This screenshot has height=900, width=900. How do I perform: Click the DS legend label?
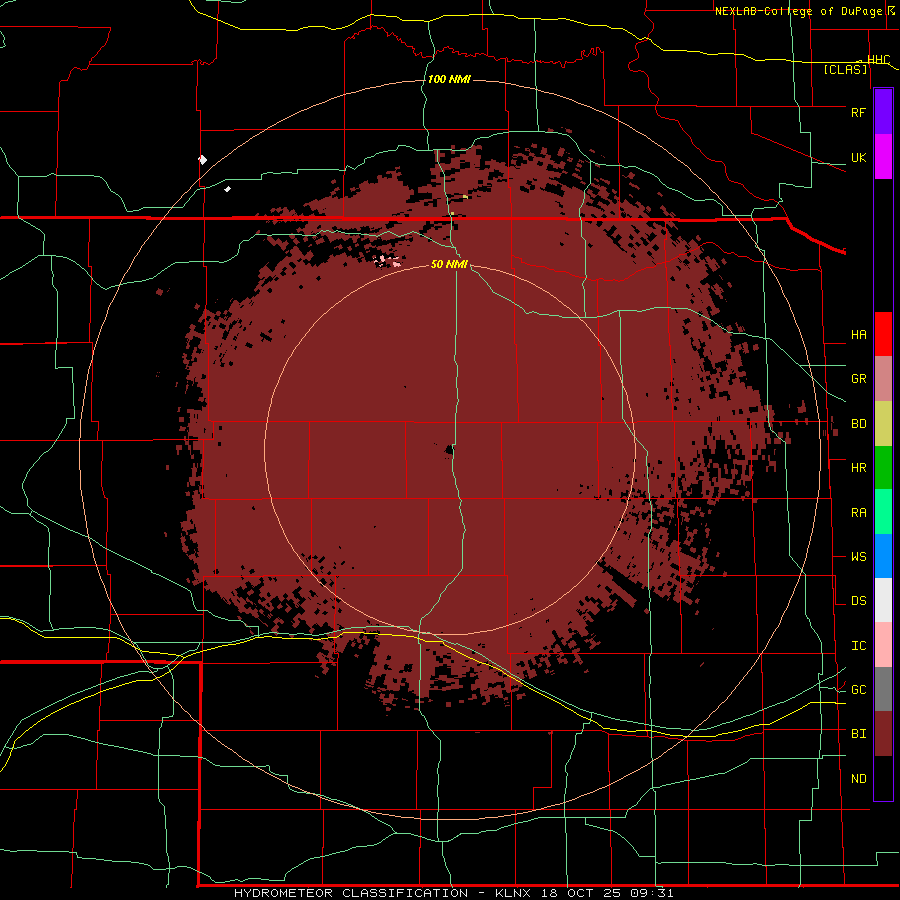click(858, 601)
